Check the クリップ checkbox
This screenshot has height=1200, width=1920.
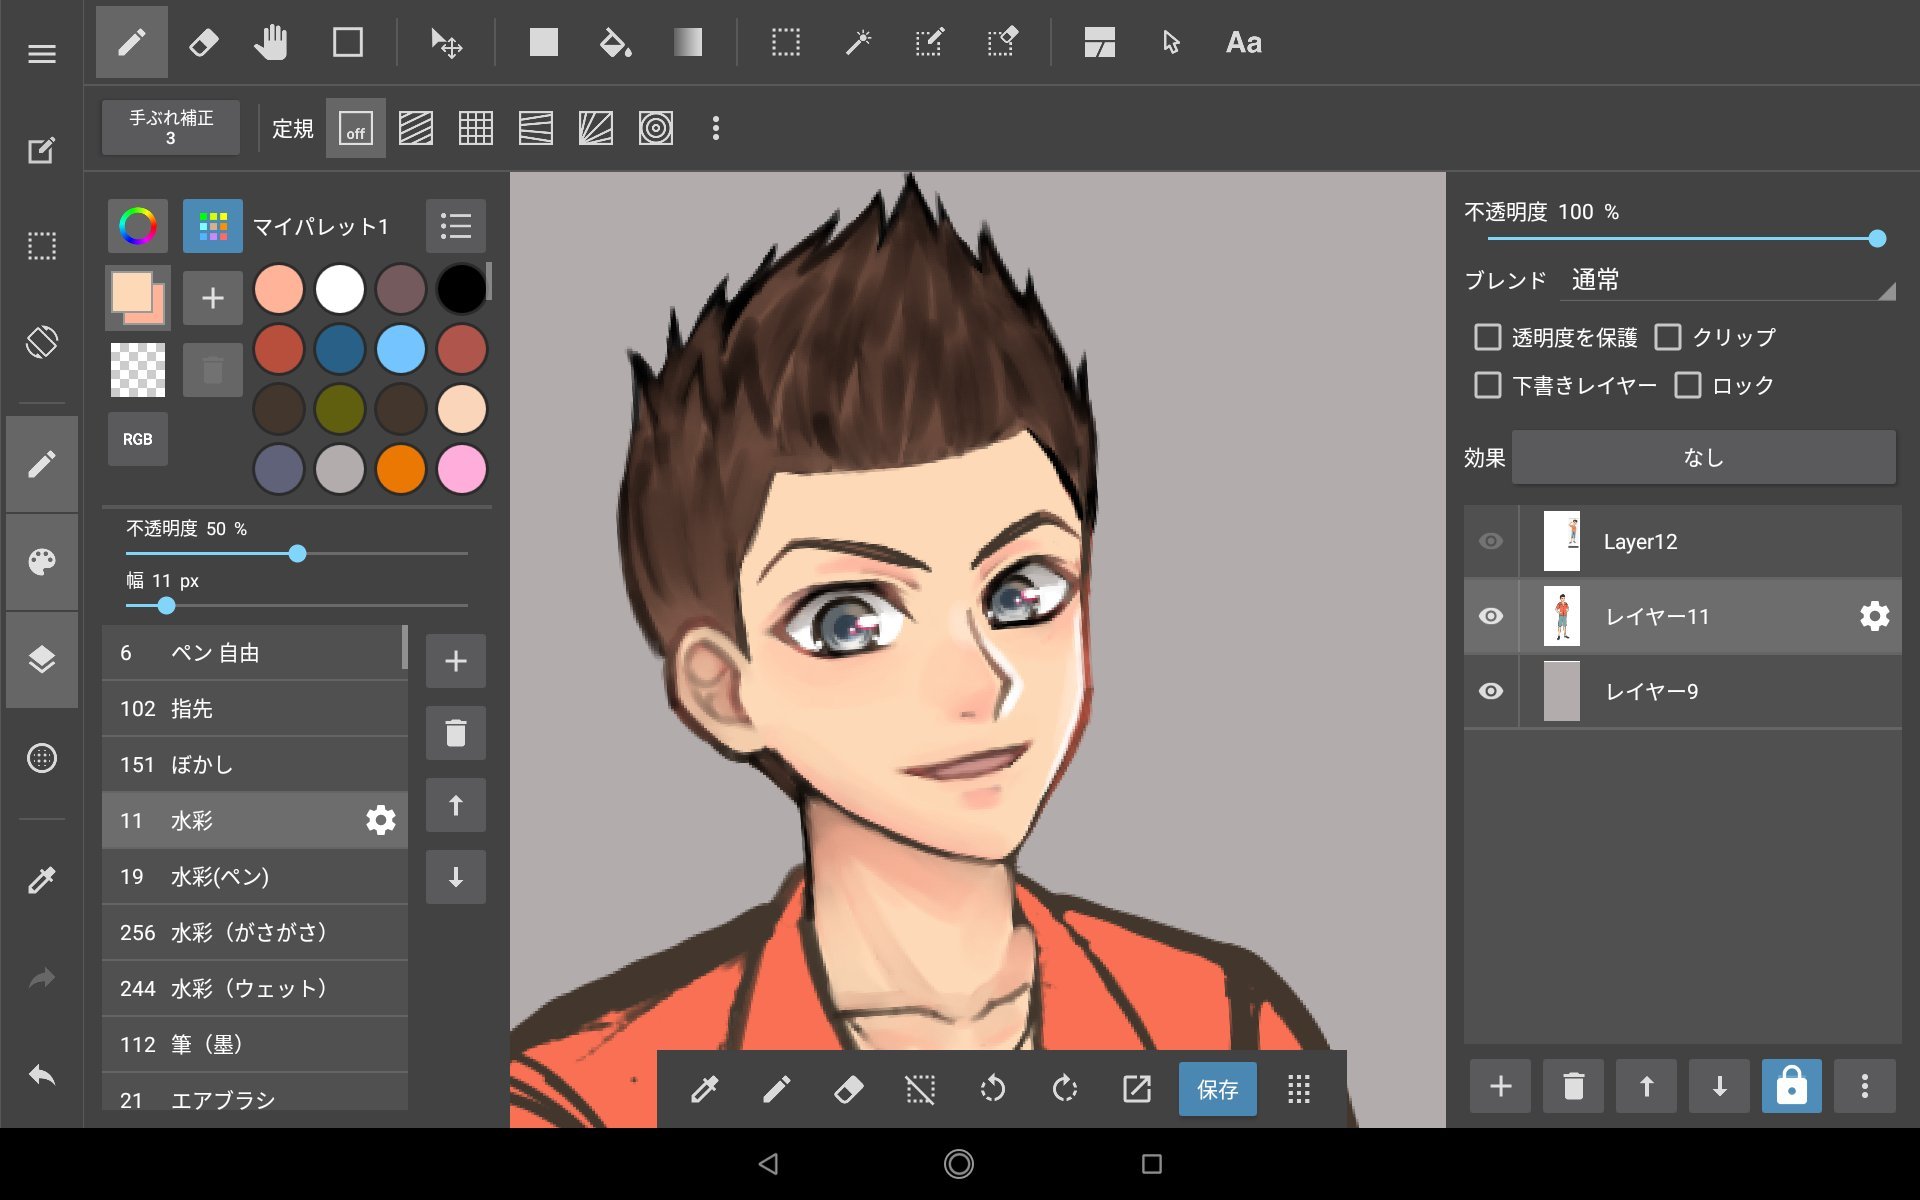(1667, 337)
